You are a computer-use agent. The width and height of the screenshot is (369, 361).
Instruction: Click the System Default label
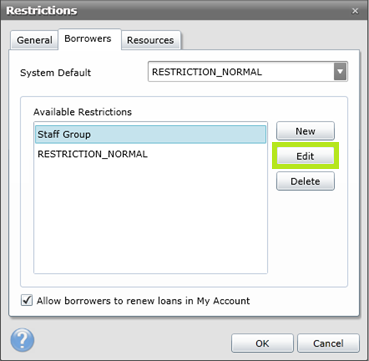click(55, 73)
